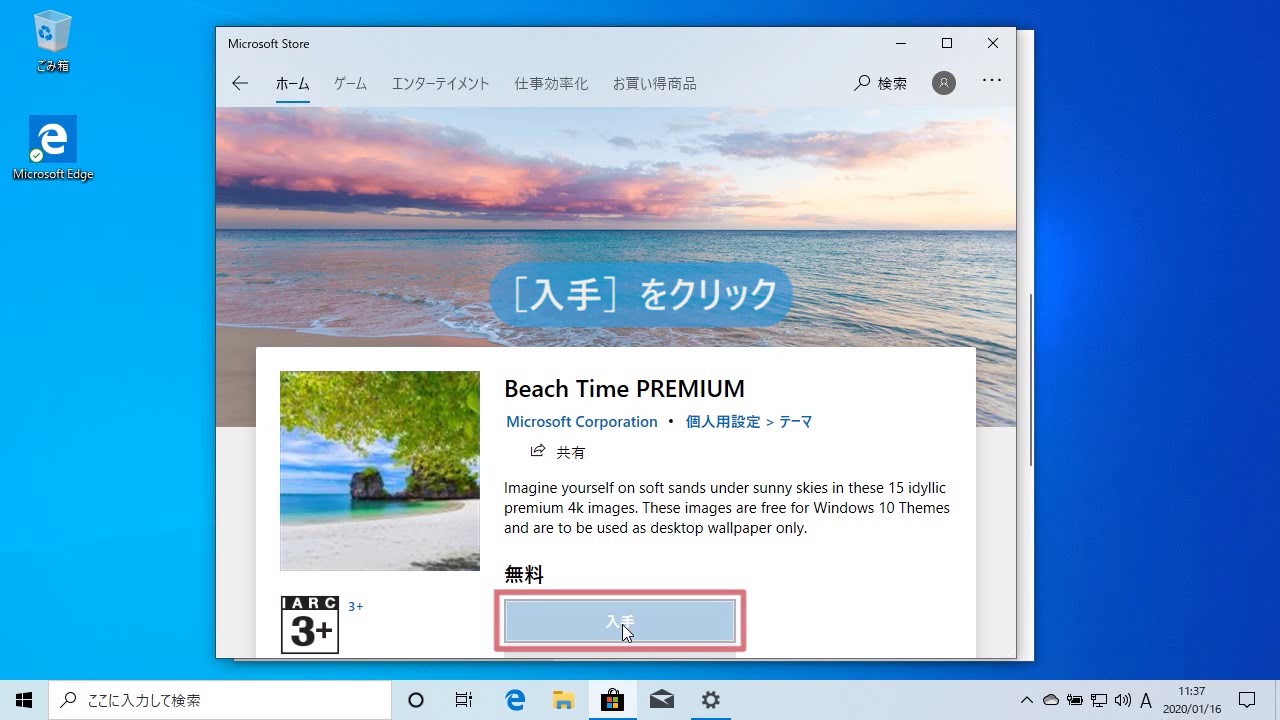Minimize the Microsoft Store window

(901, 43)
